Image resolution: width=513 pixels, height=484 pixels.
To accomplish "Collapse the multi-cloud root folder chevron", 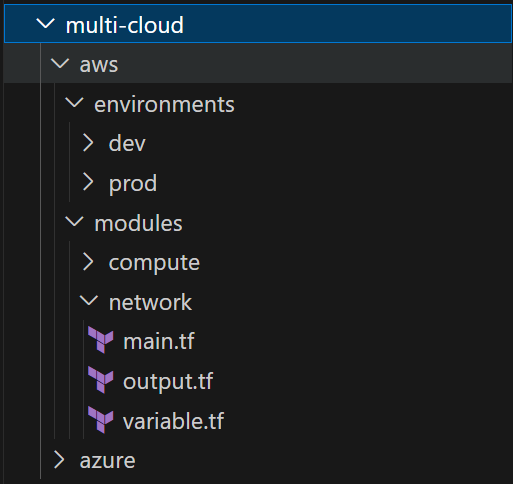I will point(45,24).
